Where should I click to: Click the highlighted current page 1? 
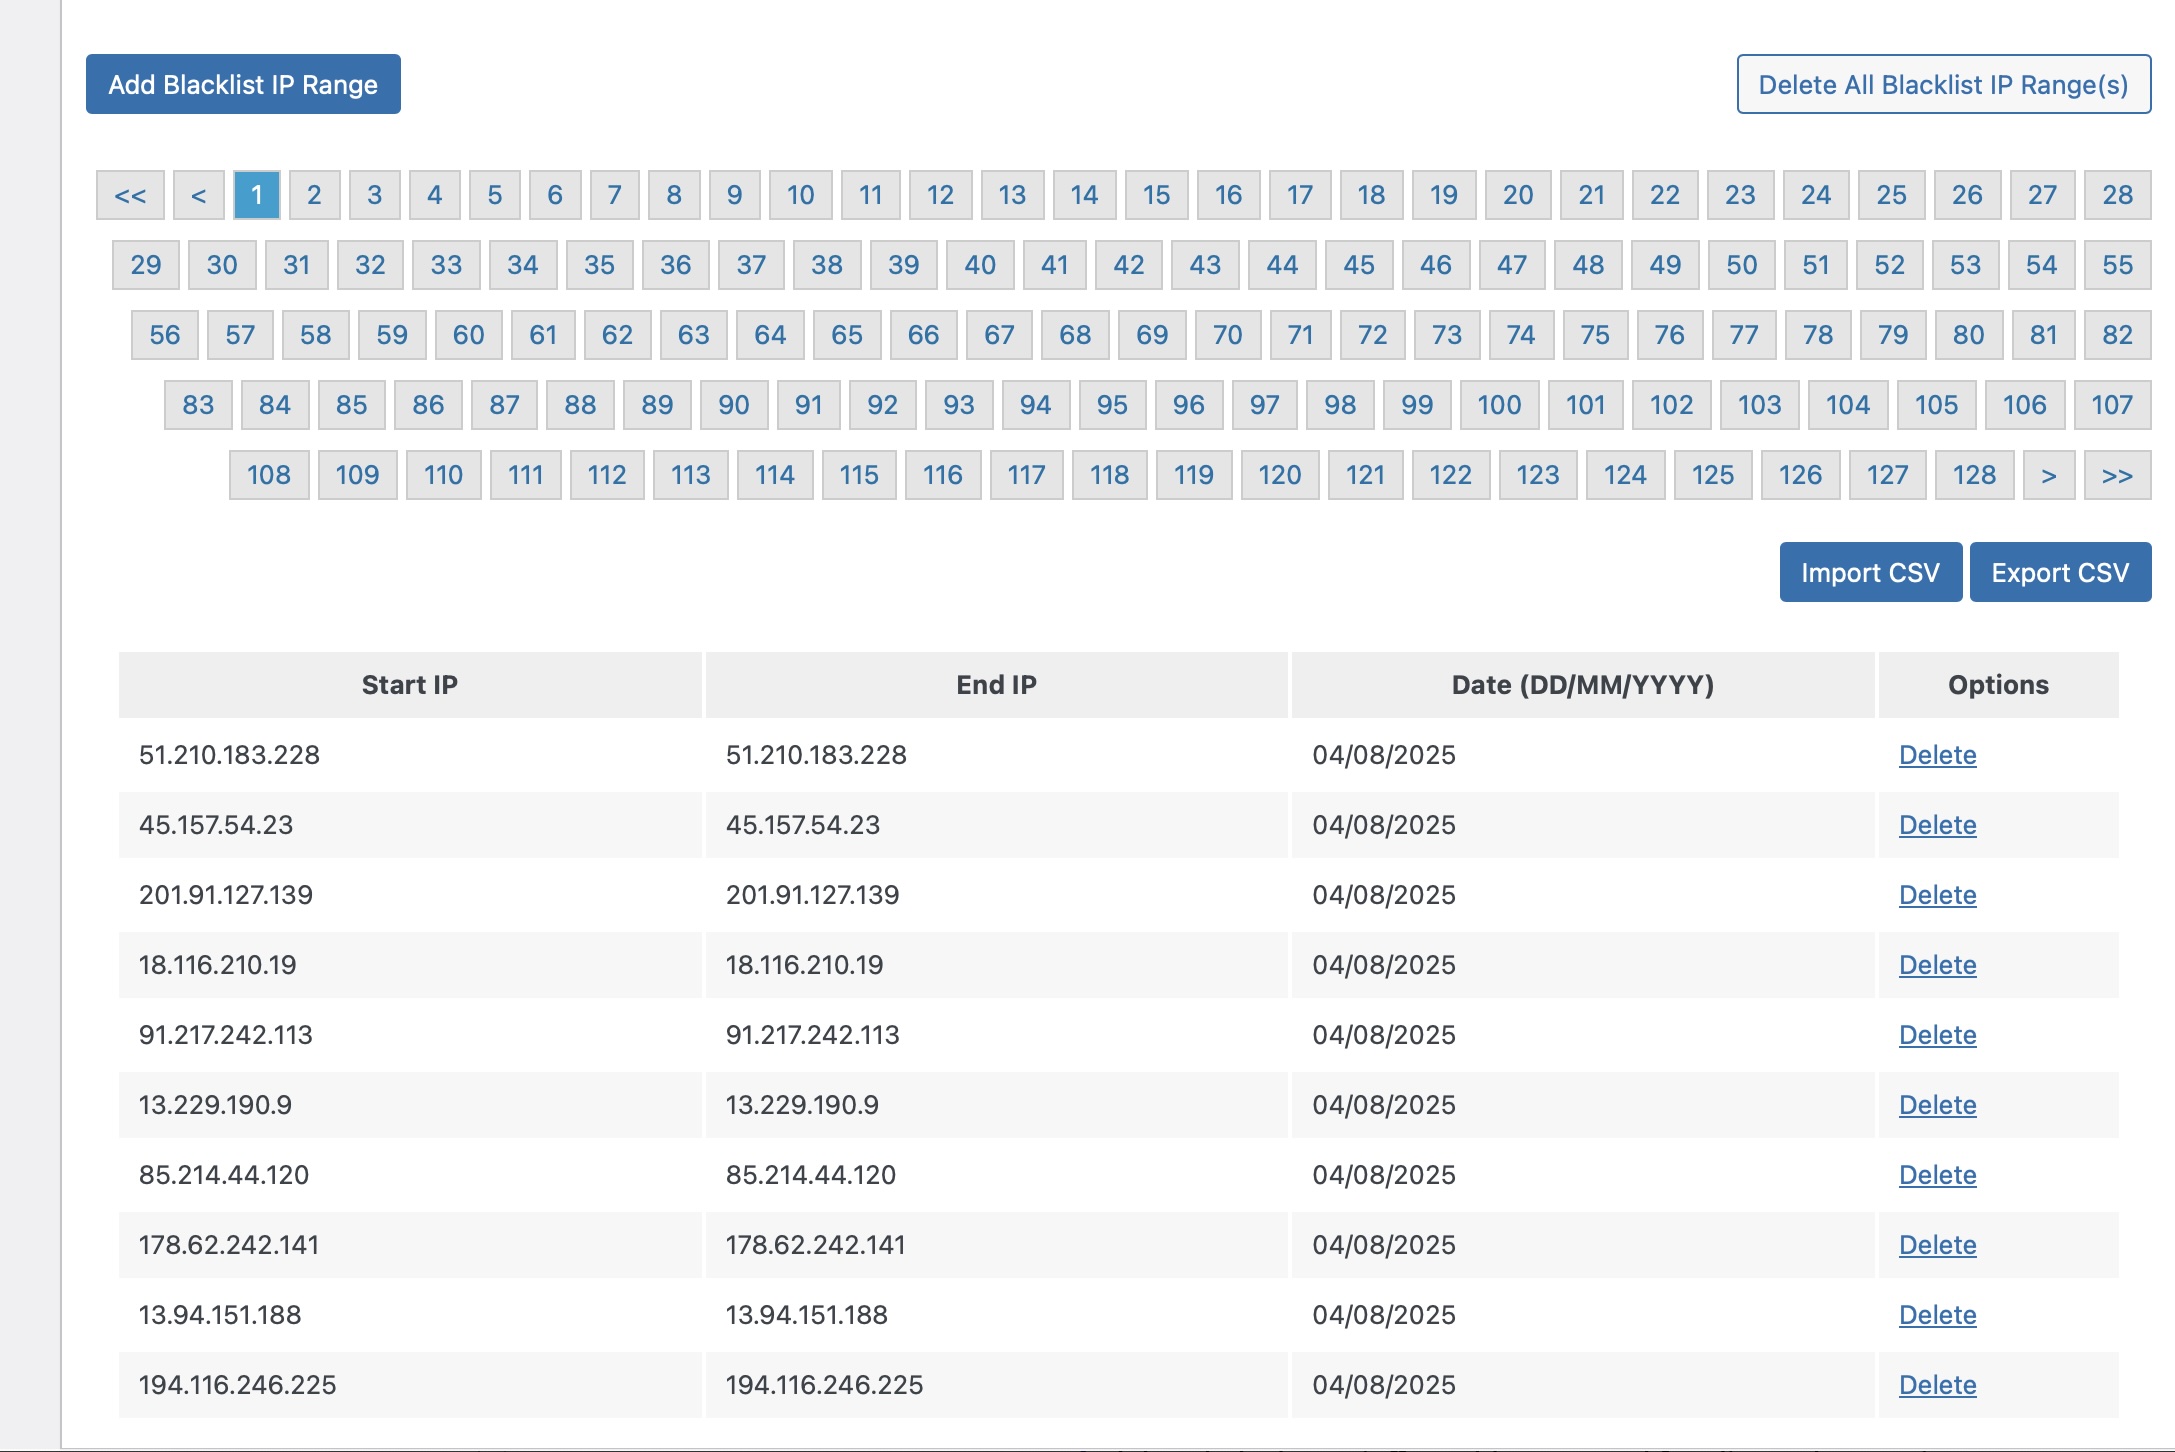[257, 195]
